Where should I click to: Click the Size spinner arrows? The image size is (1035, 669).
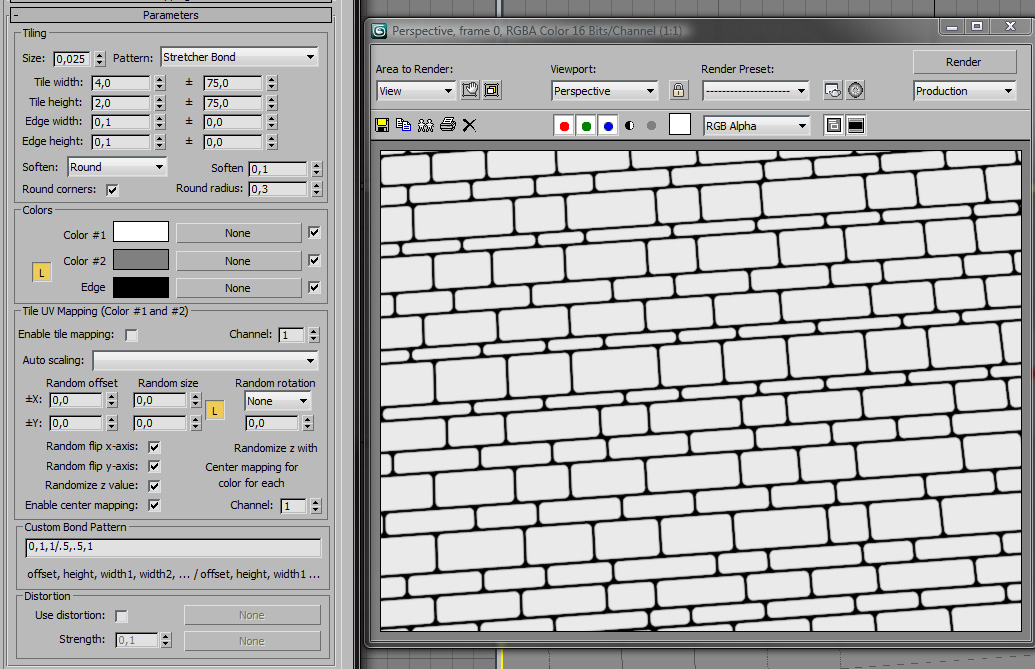coord(100,59)
